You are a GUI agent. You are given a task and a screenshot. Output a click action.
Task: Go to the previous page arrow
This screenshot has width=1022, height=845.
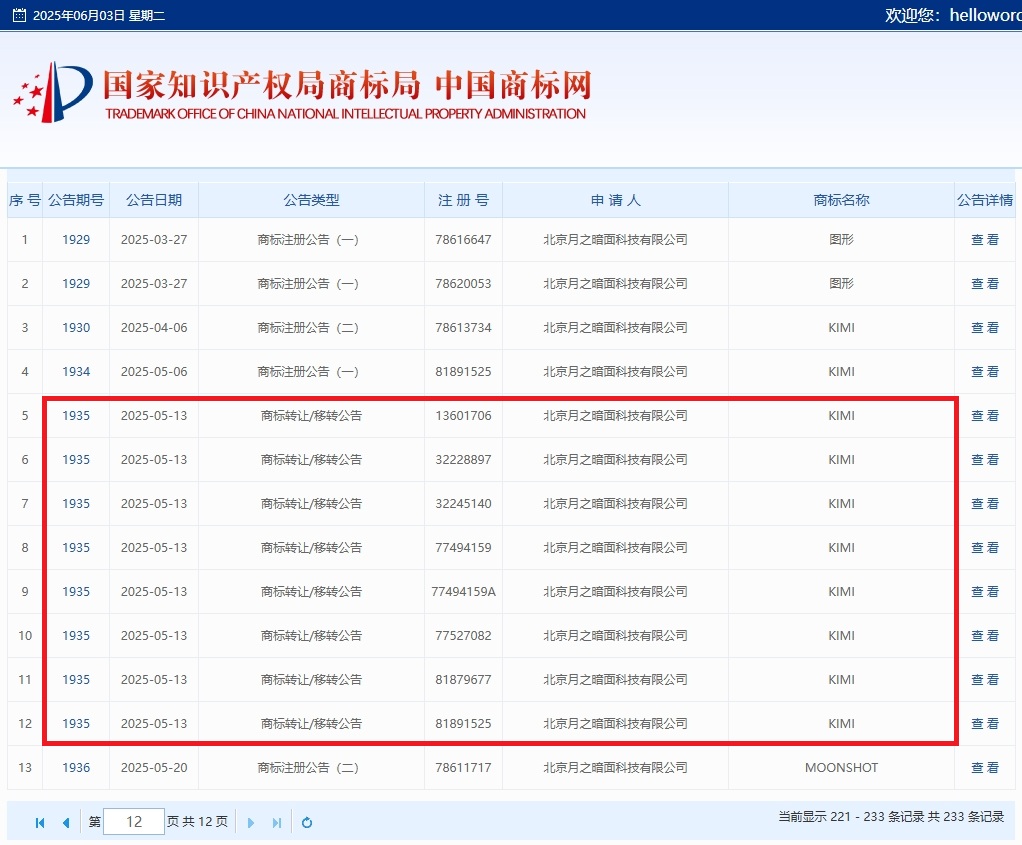(66, 823)
